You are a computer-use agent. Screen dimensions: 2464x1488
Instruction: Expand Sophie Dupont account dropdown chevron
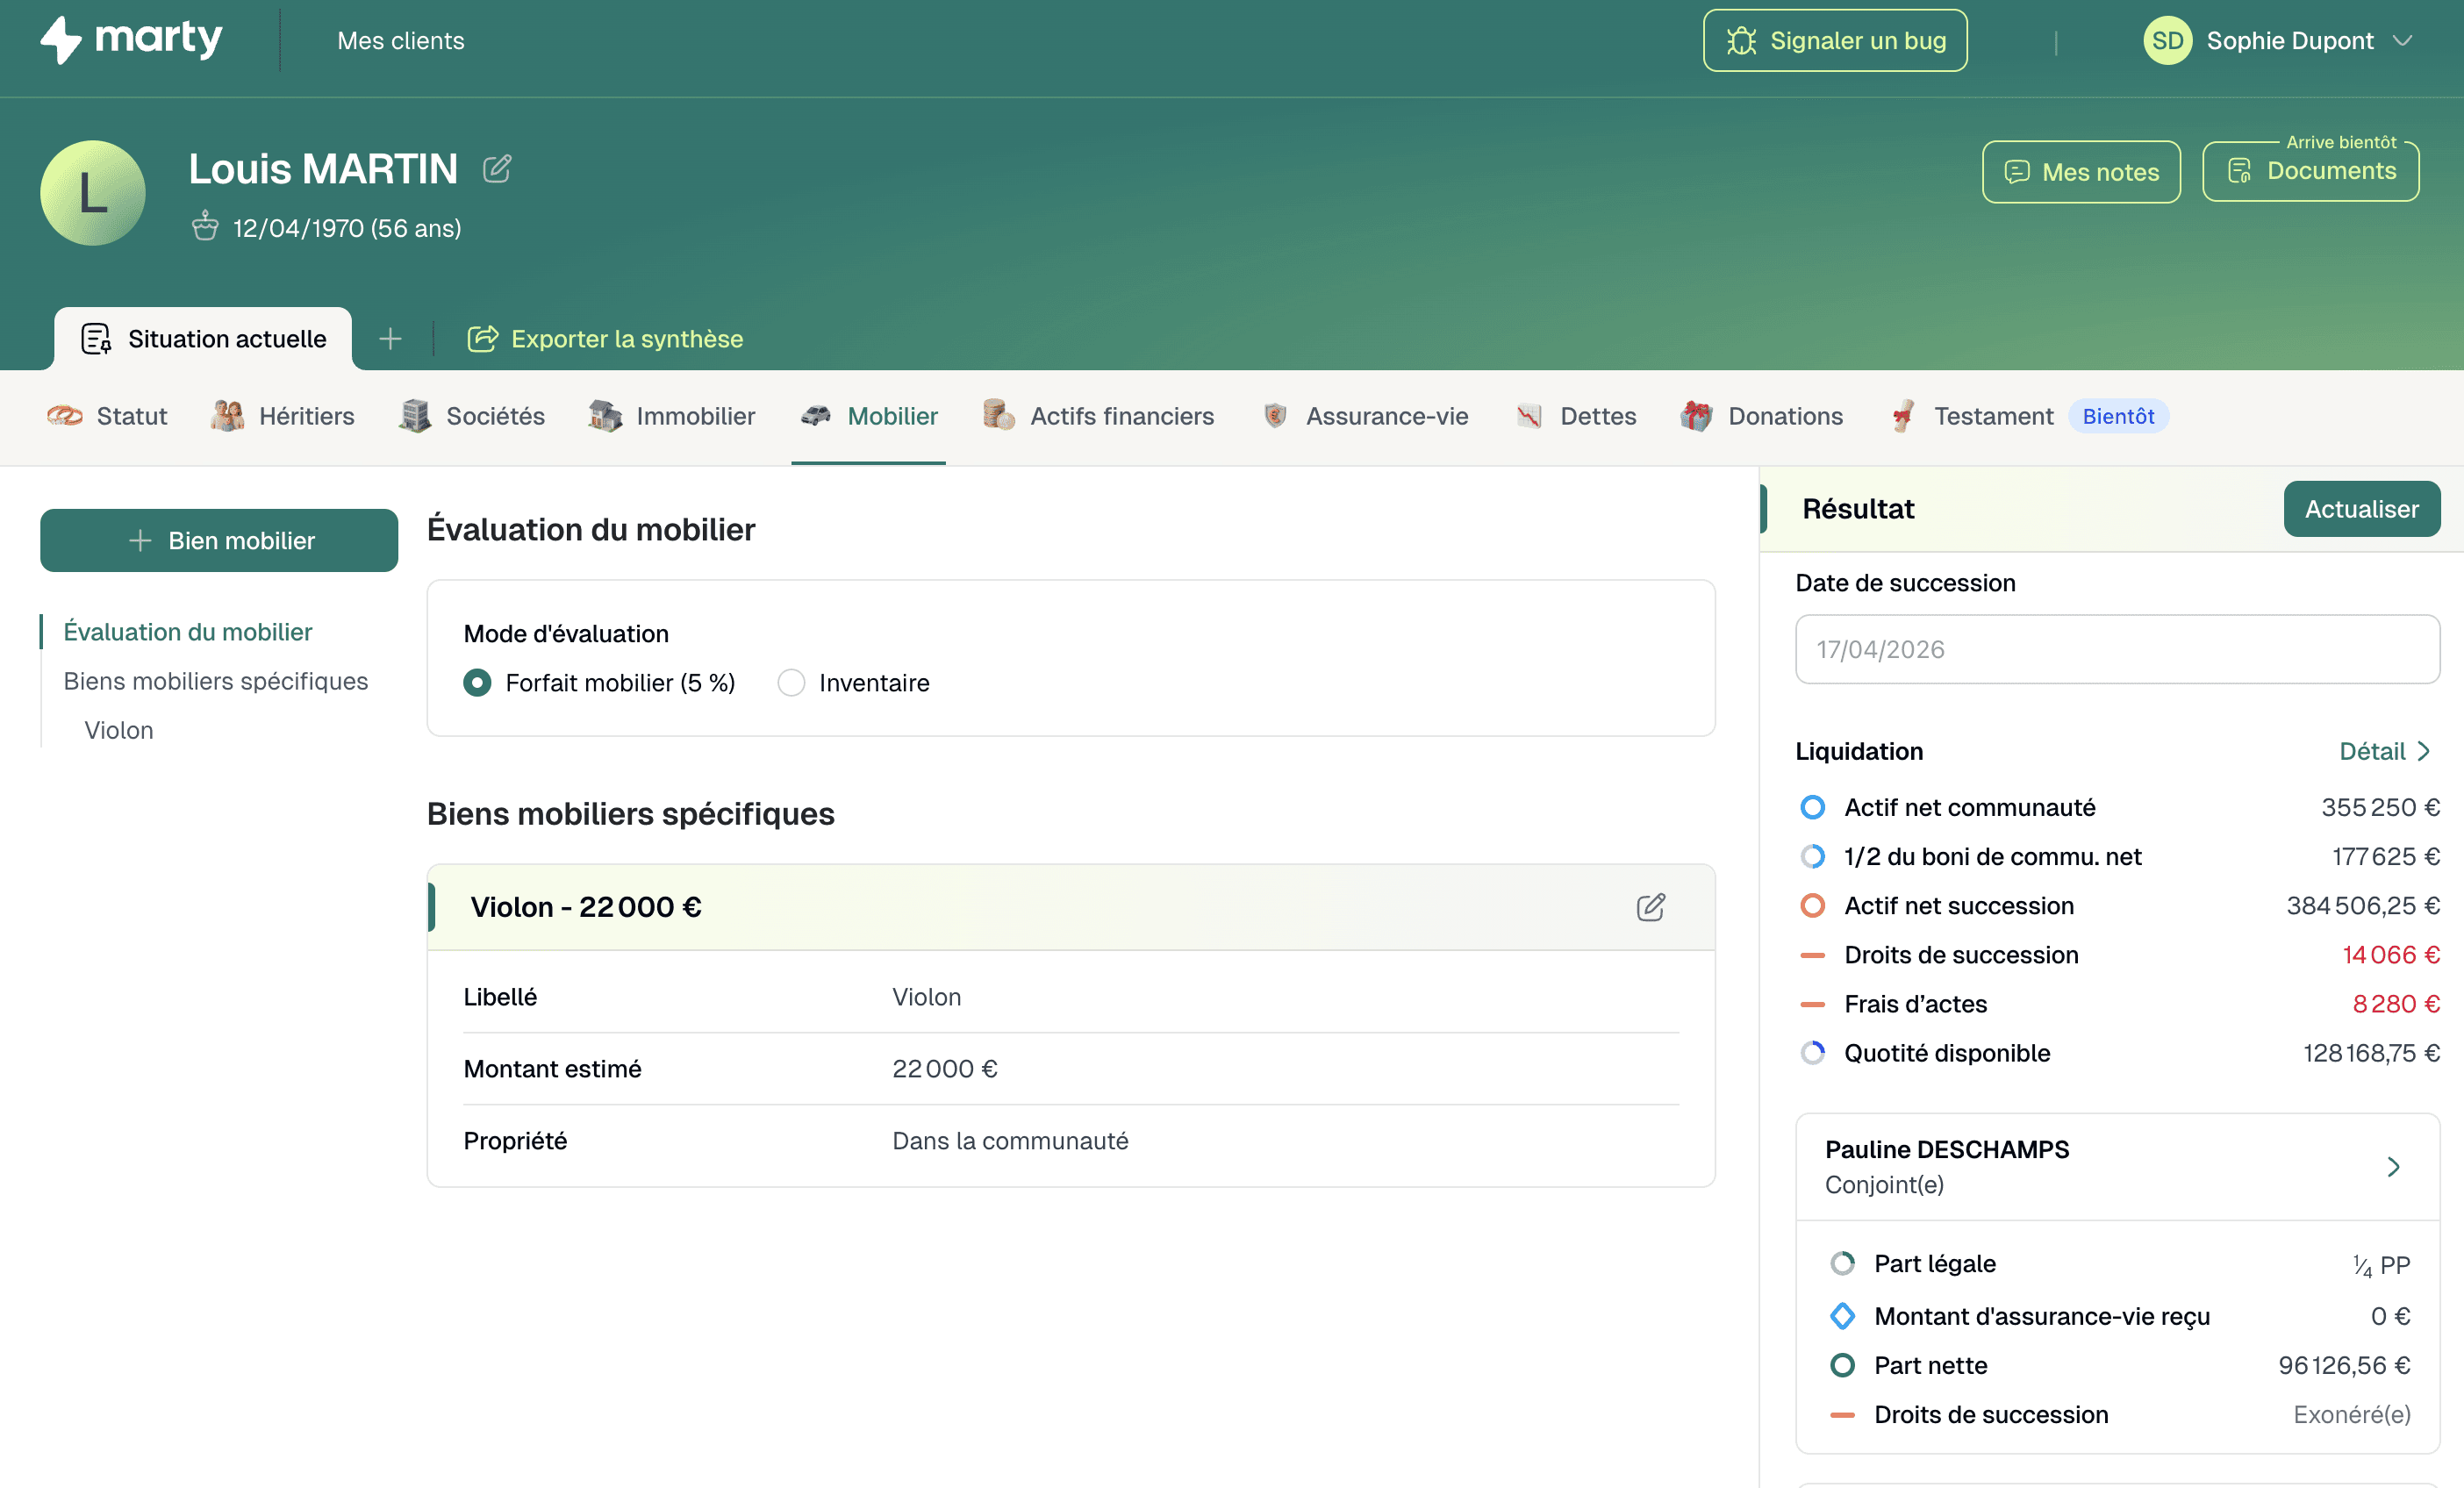coord(2403,41)
